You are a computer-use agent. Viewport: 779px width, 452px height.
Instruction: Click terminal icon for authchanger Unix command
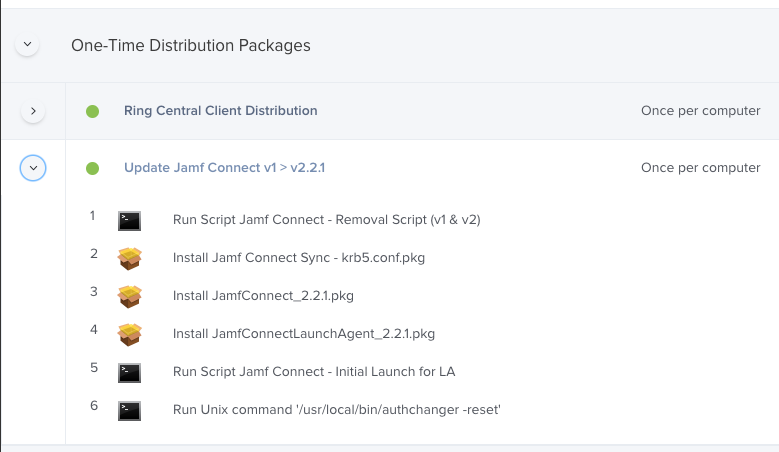coord(129,411)
